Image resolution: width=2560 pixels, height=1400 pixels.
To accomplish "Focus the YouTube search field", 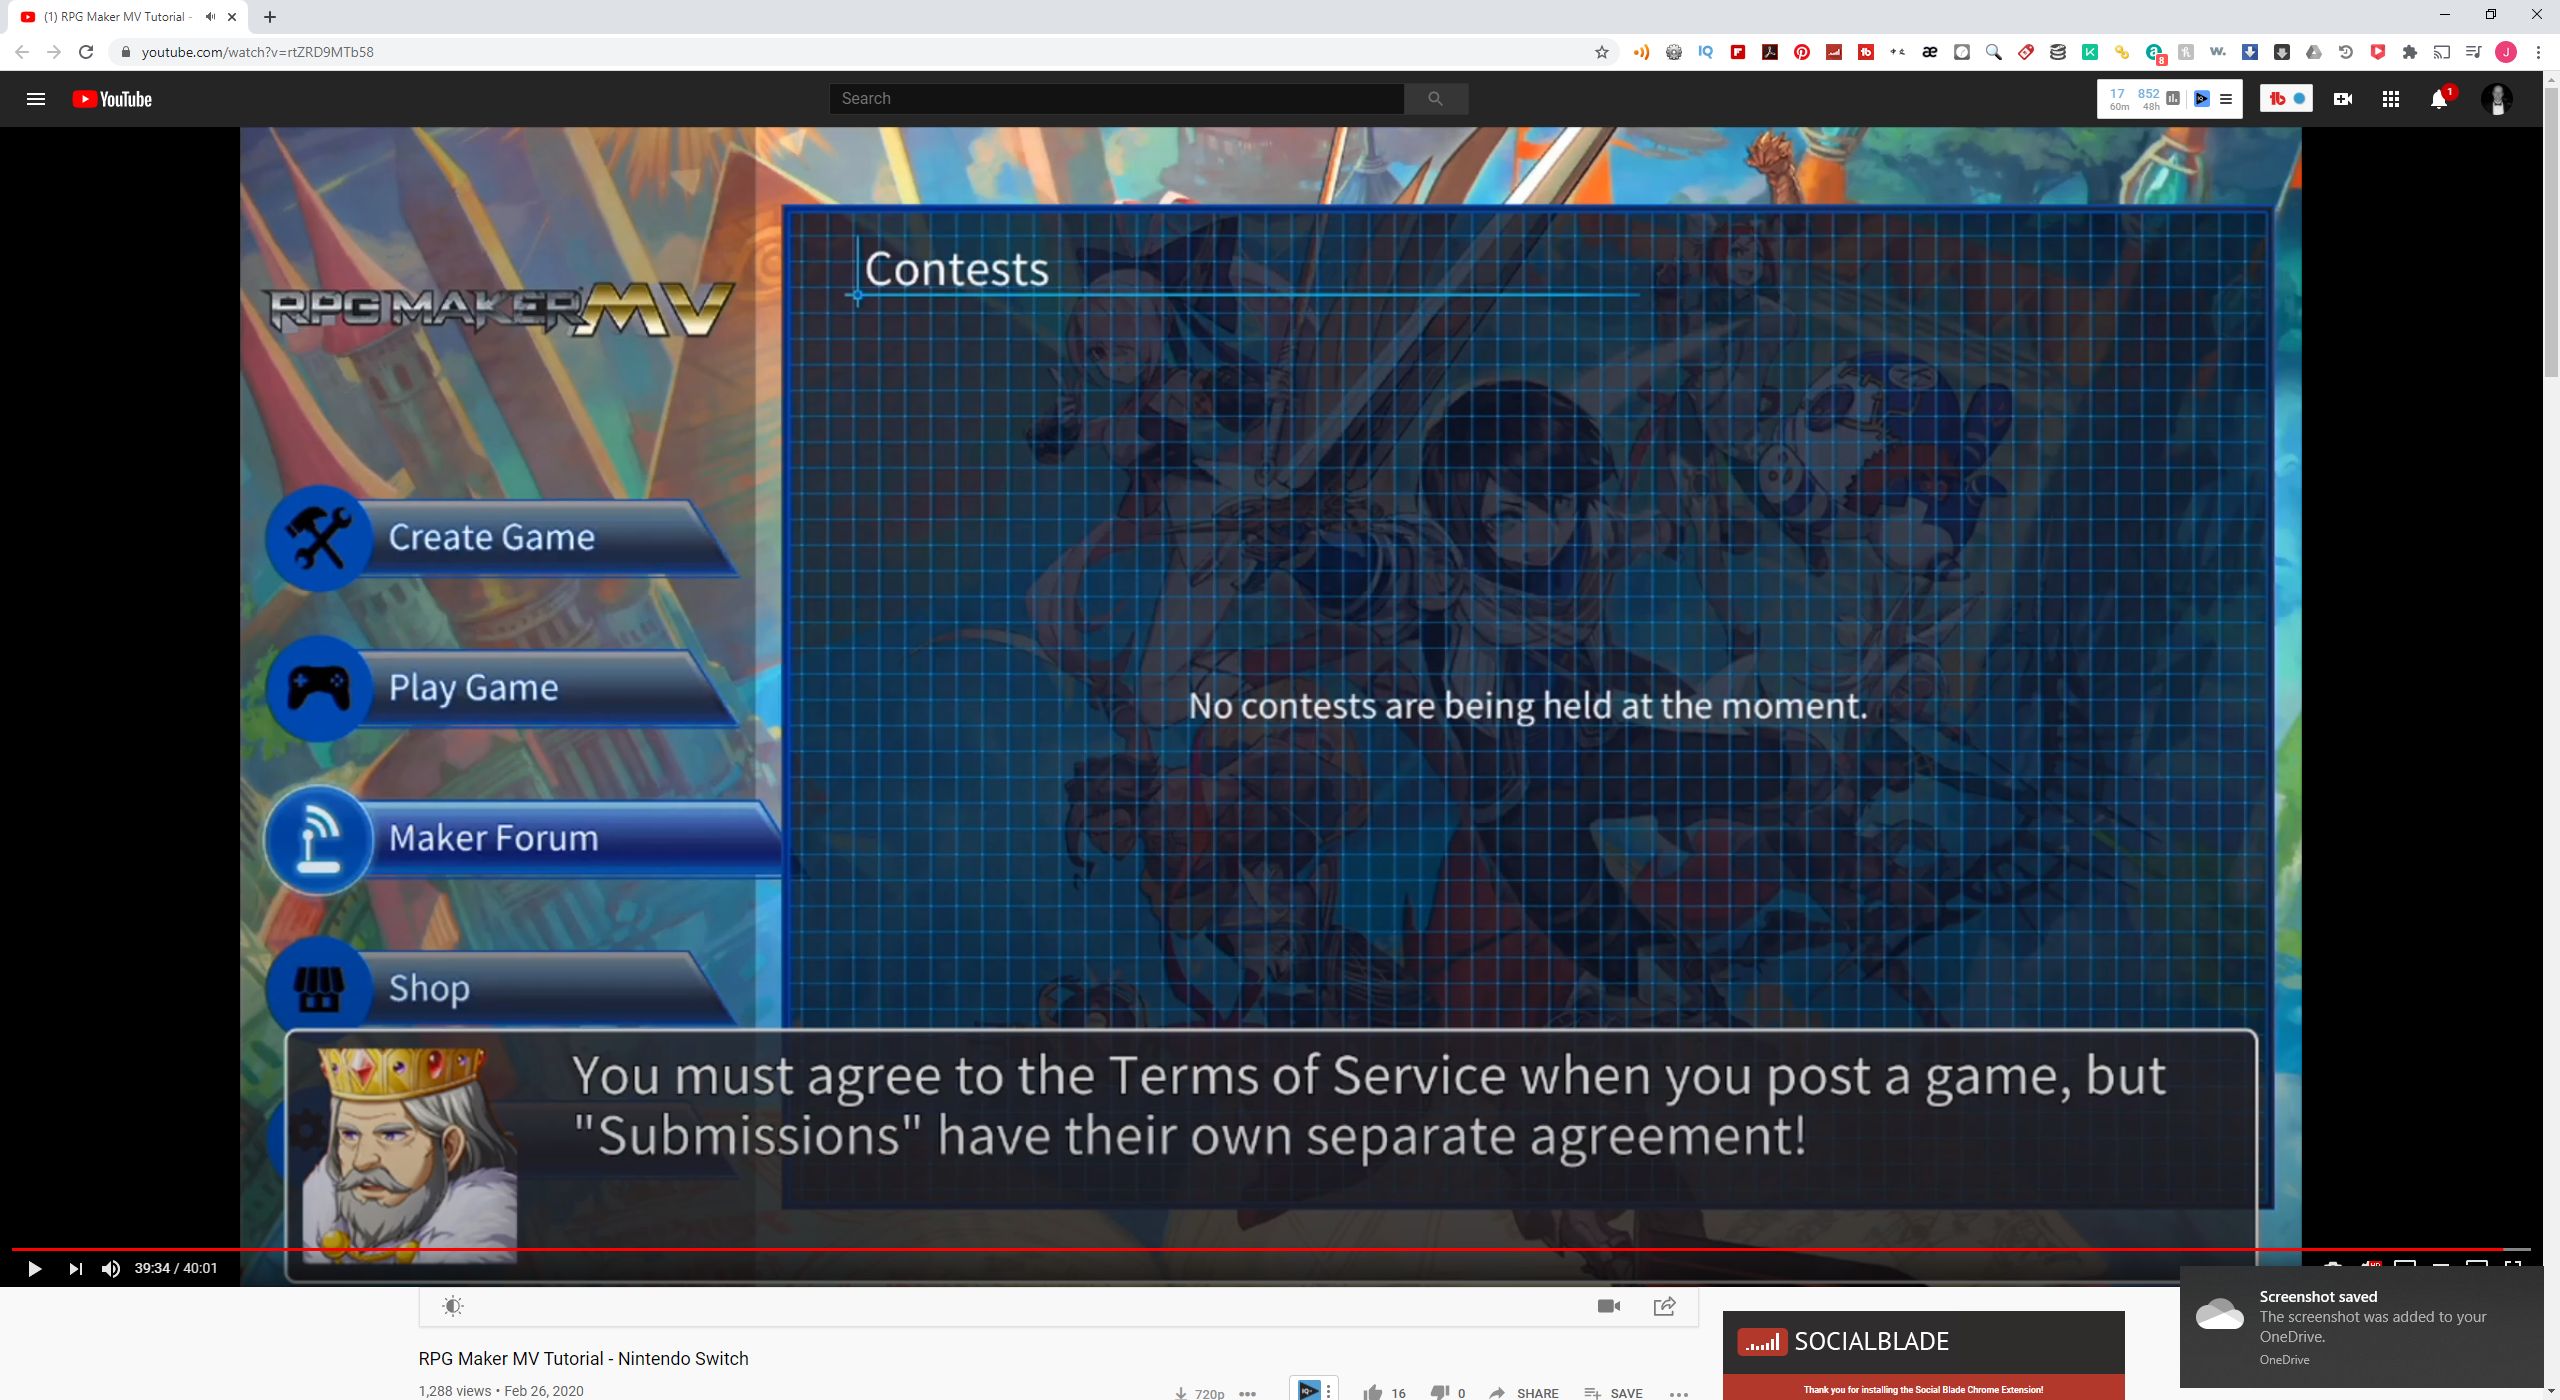I will click(x=1117, y=99).
